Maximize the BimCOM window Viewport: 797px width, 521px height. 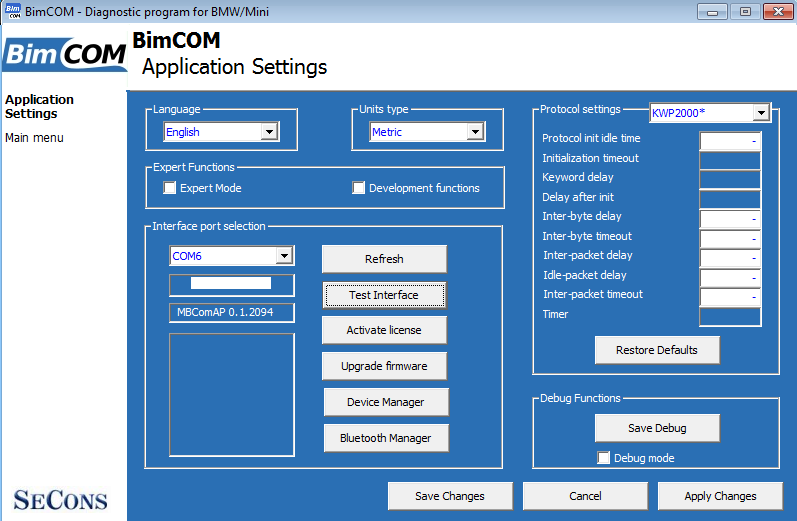[745, 11]
